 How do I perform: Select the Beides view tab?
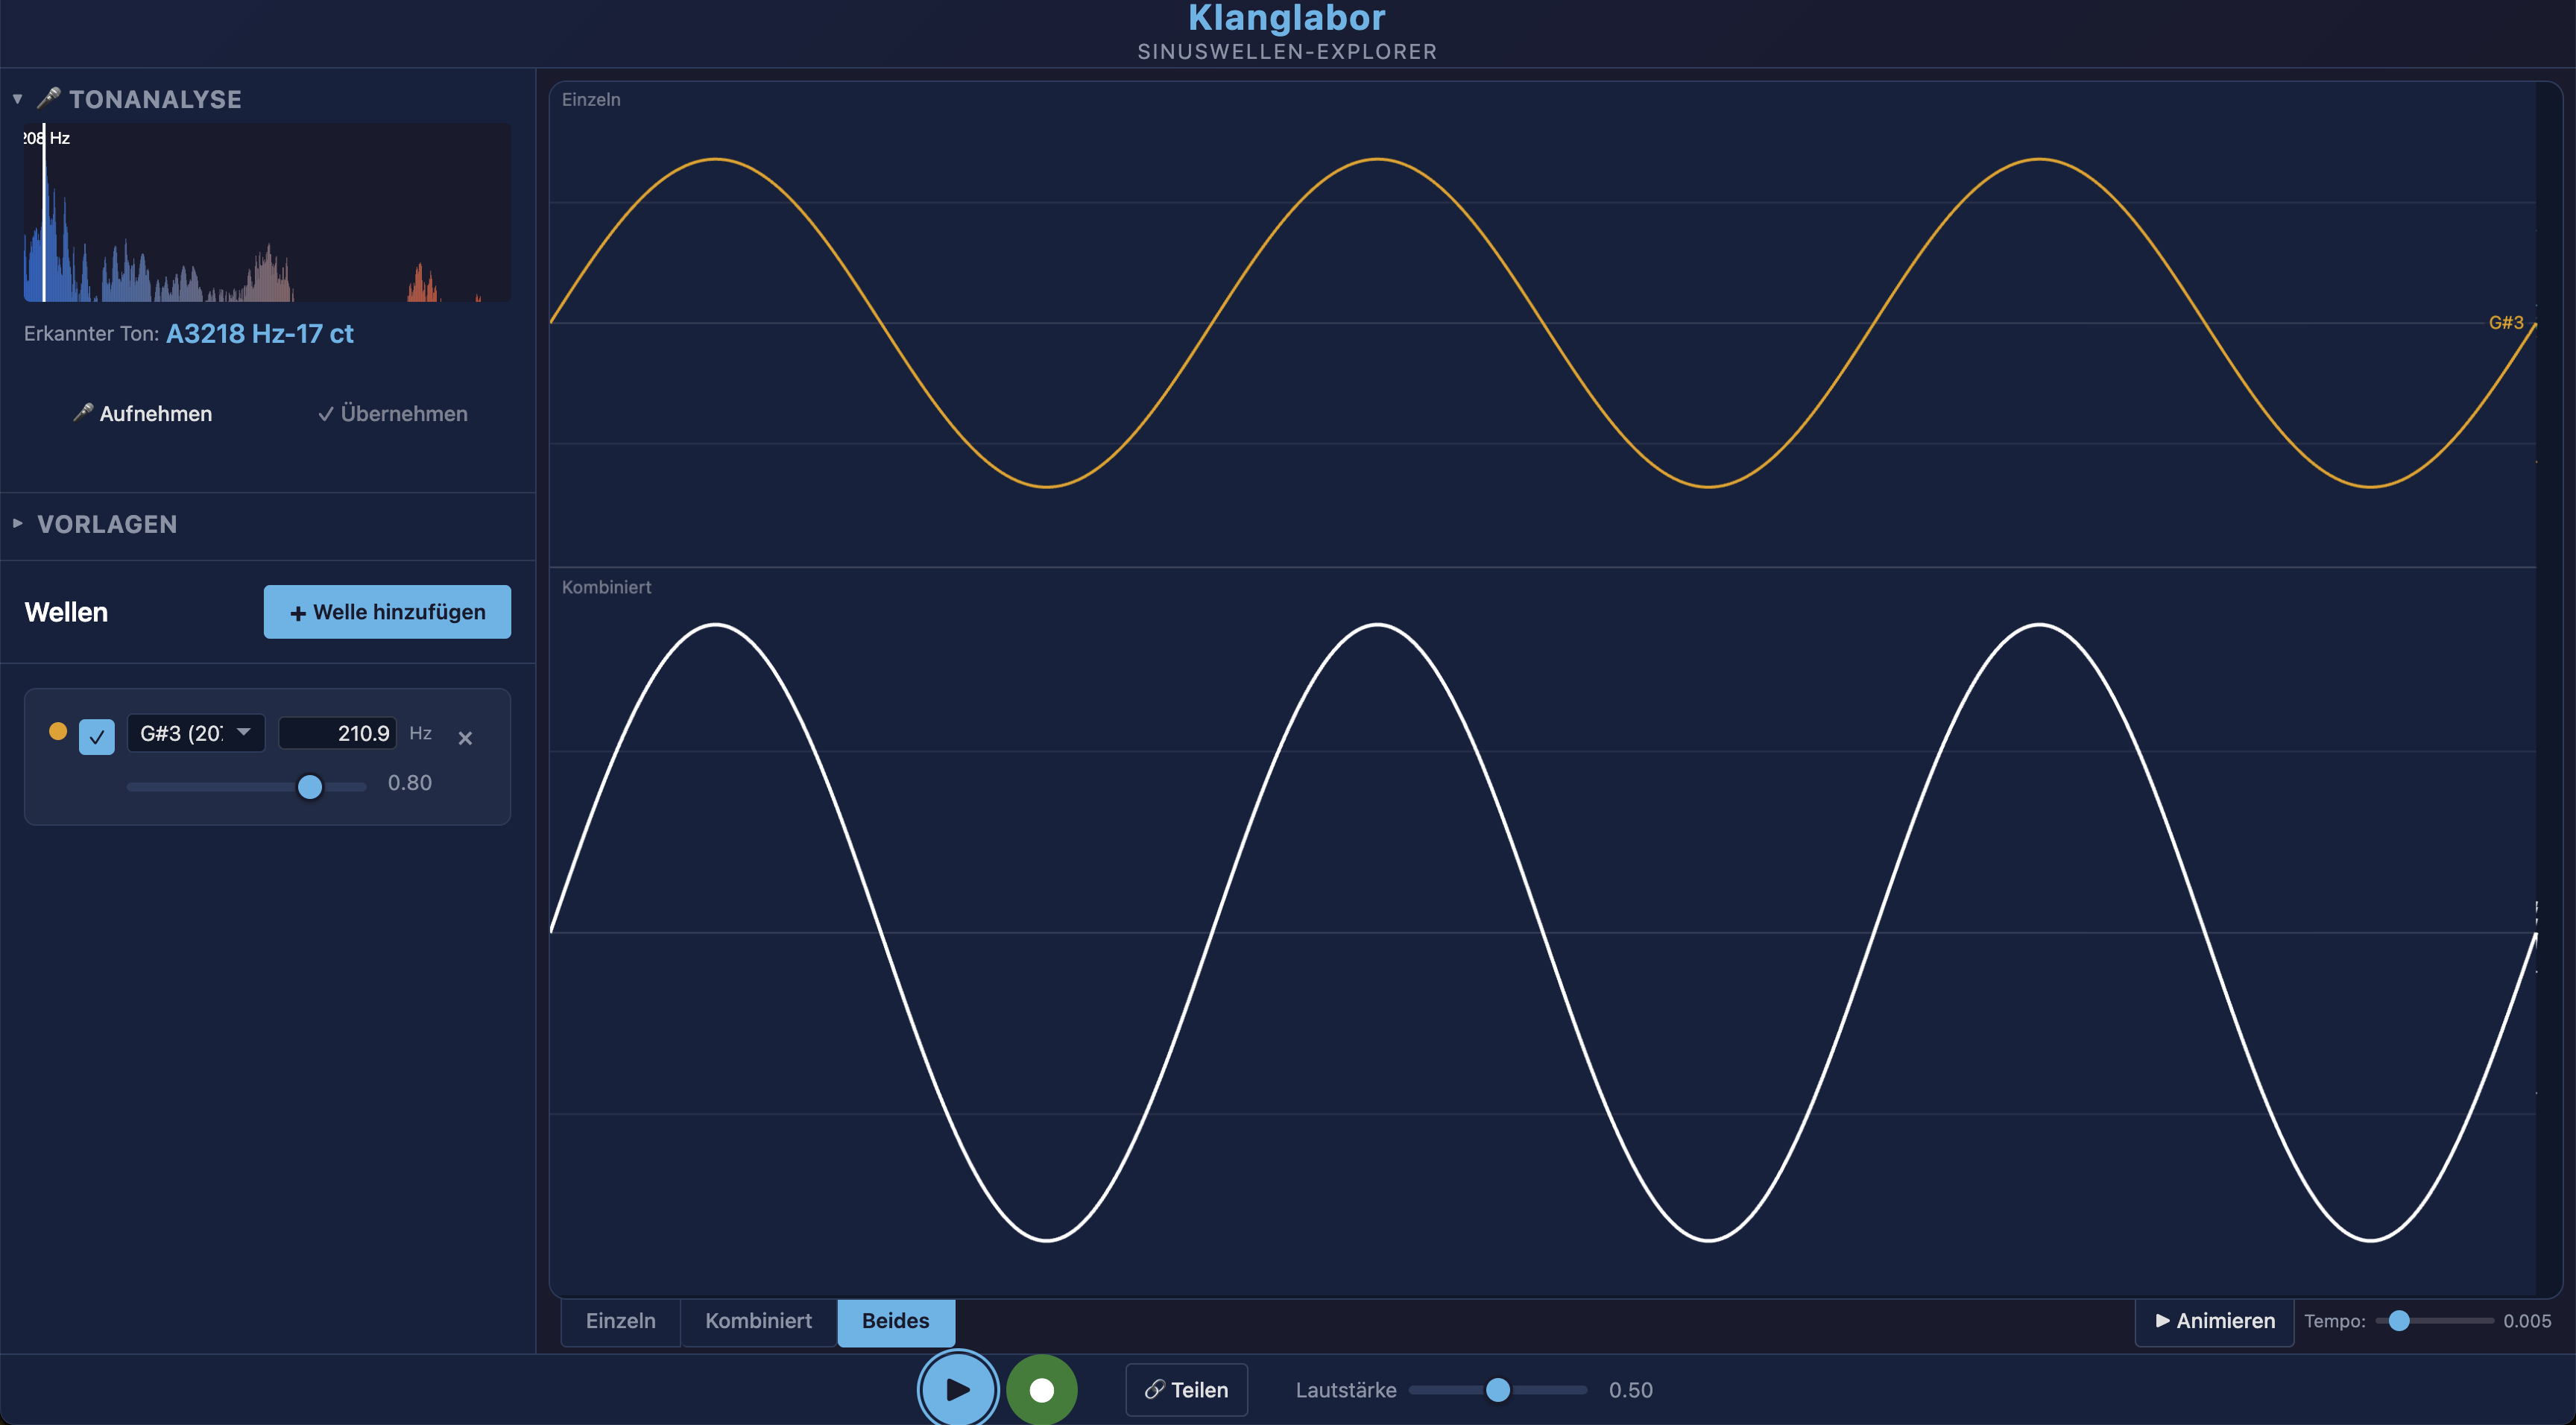pos(895,1320)
